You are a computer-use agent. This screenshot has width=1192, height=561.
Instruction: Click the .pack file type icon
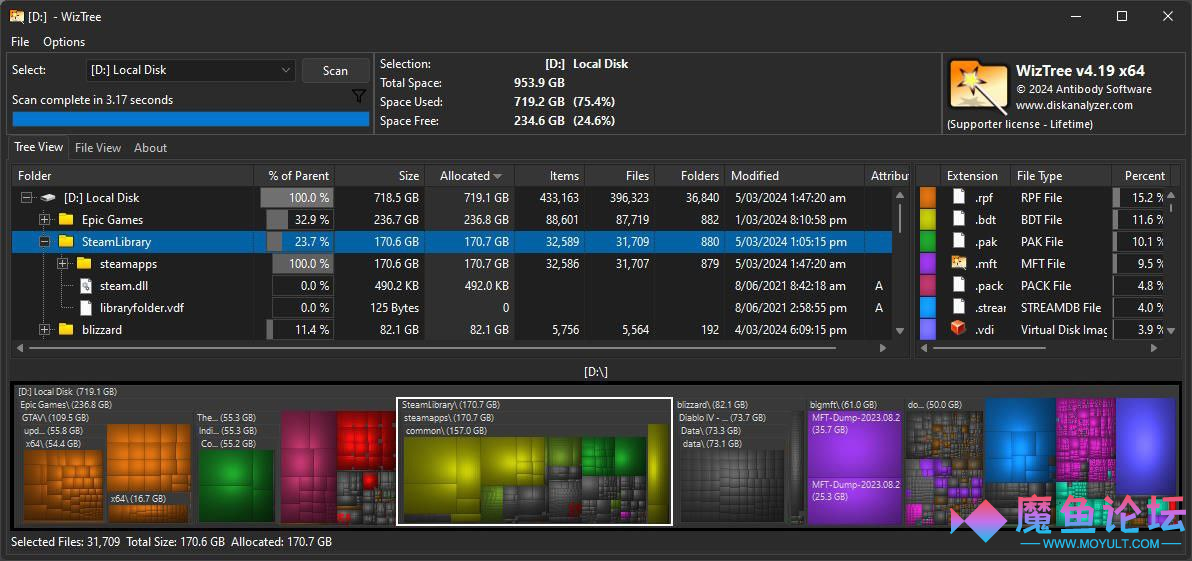click(x=959, y=286)
